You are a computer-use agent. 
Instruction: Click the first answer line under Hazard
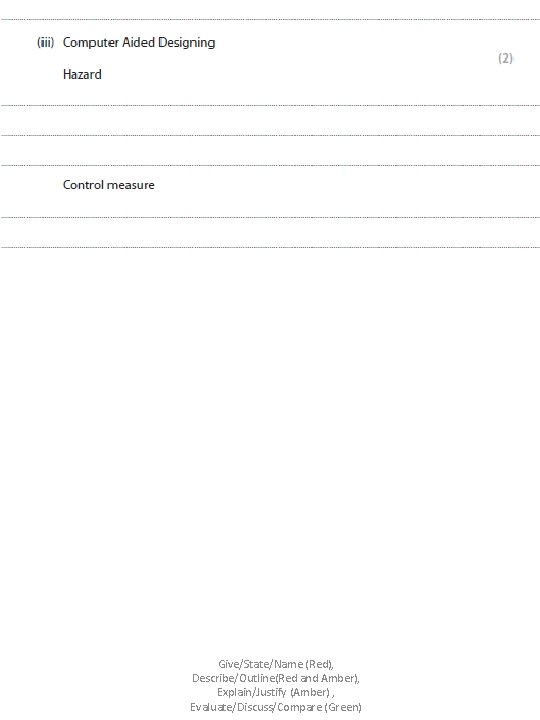click(x=270, y=106)
